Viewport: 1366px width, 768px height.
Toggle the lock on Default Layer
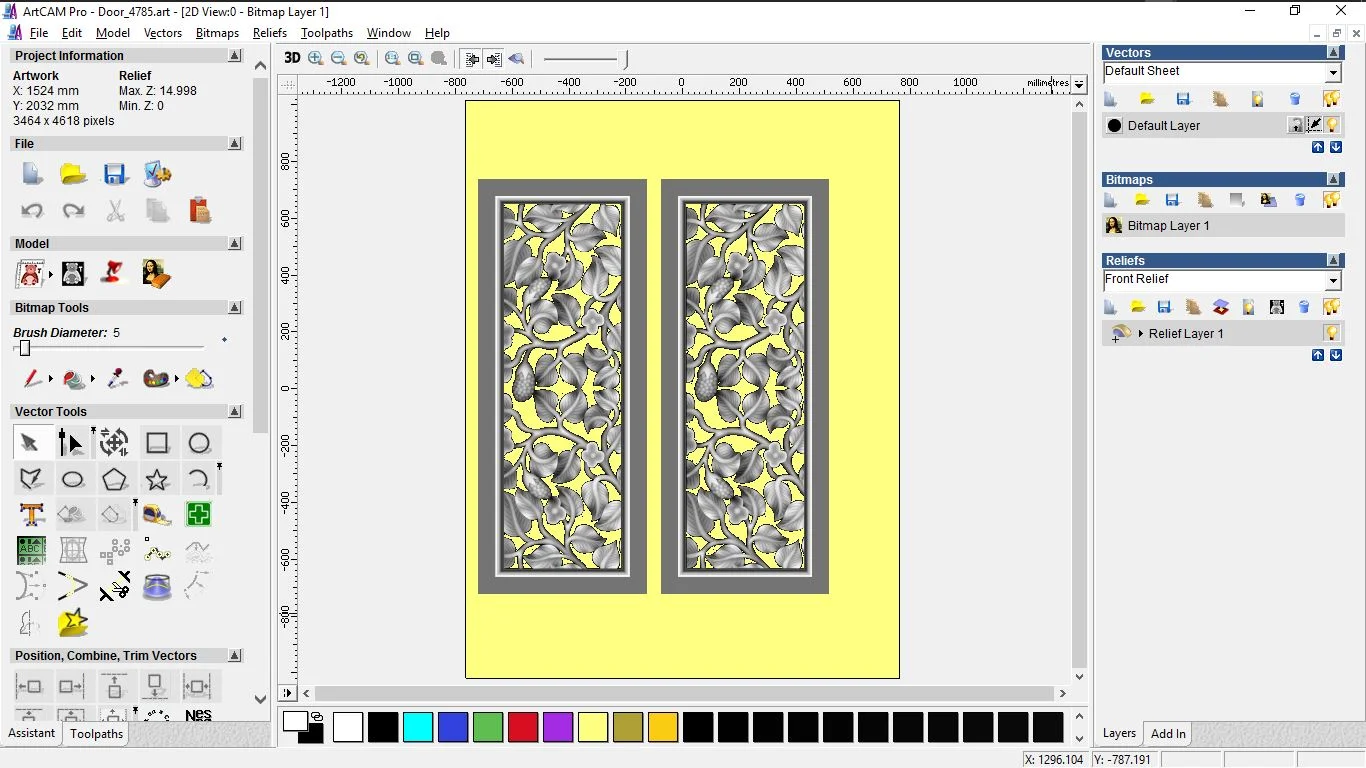click(1296, 125)
